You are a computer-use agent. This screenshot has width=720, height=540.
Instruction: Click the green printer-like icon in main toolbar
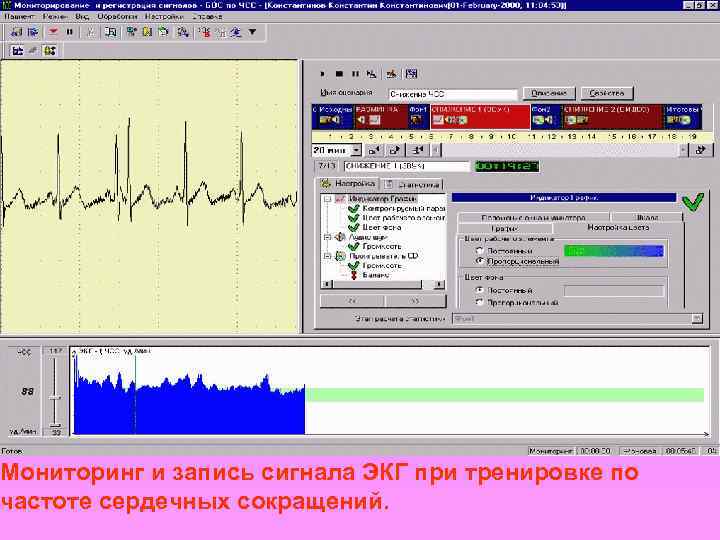click(163, 32)
